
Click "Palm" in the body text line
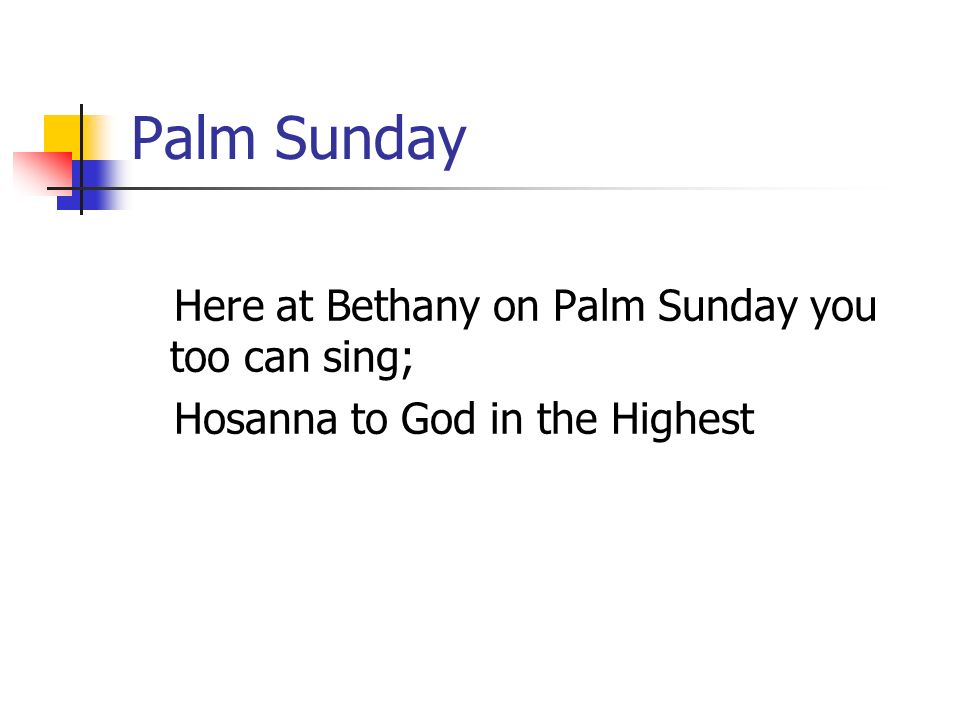pos(599,306)
